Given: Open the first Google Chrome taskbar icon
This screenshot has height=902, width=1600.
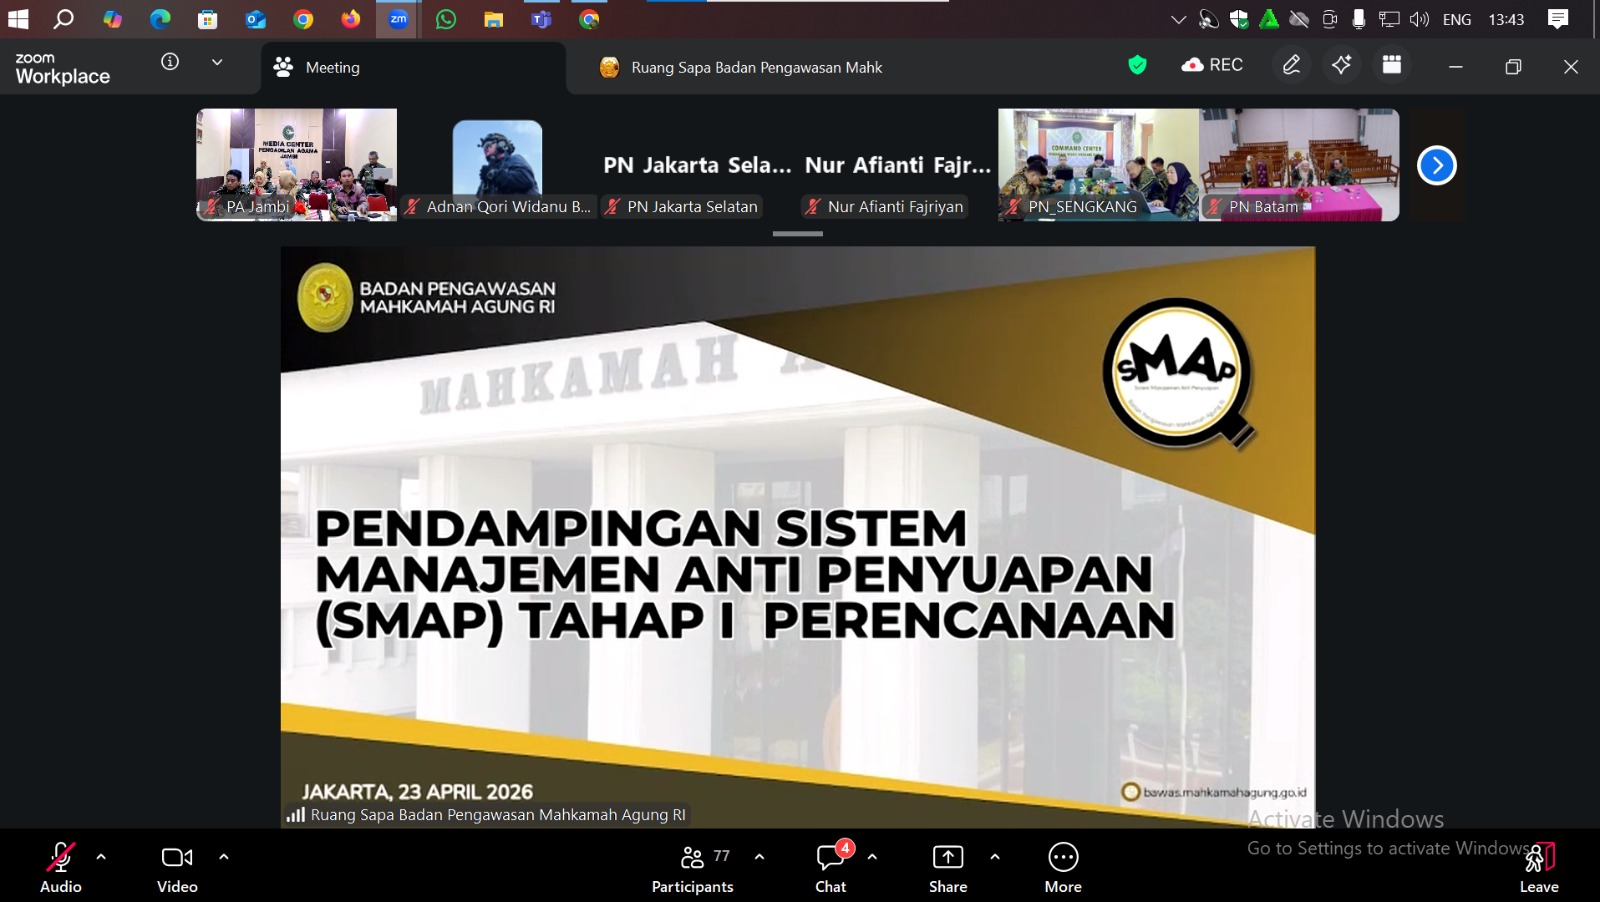Looking at the screenshot, I should [303, 19].
